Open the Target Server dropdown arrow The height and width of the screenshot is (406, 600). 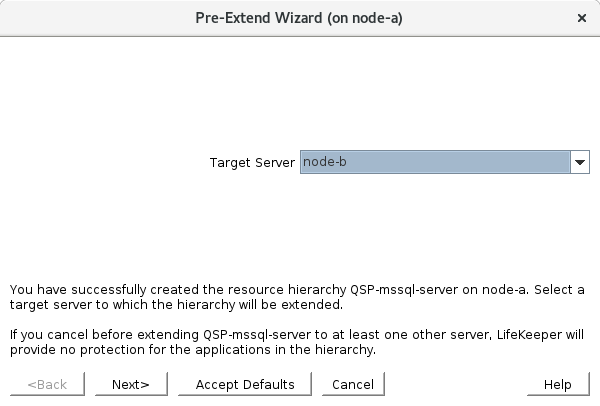point(580,162)
